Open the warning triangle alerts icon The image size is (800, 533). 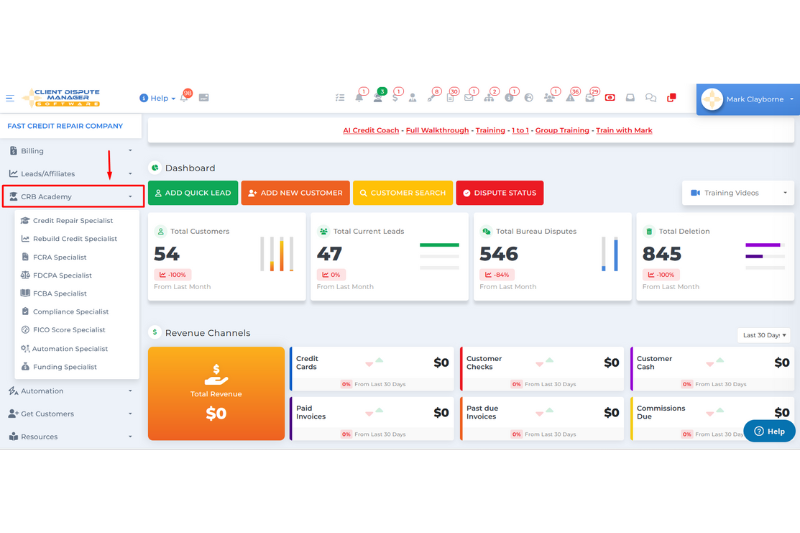(x=570, y=97)
